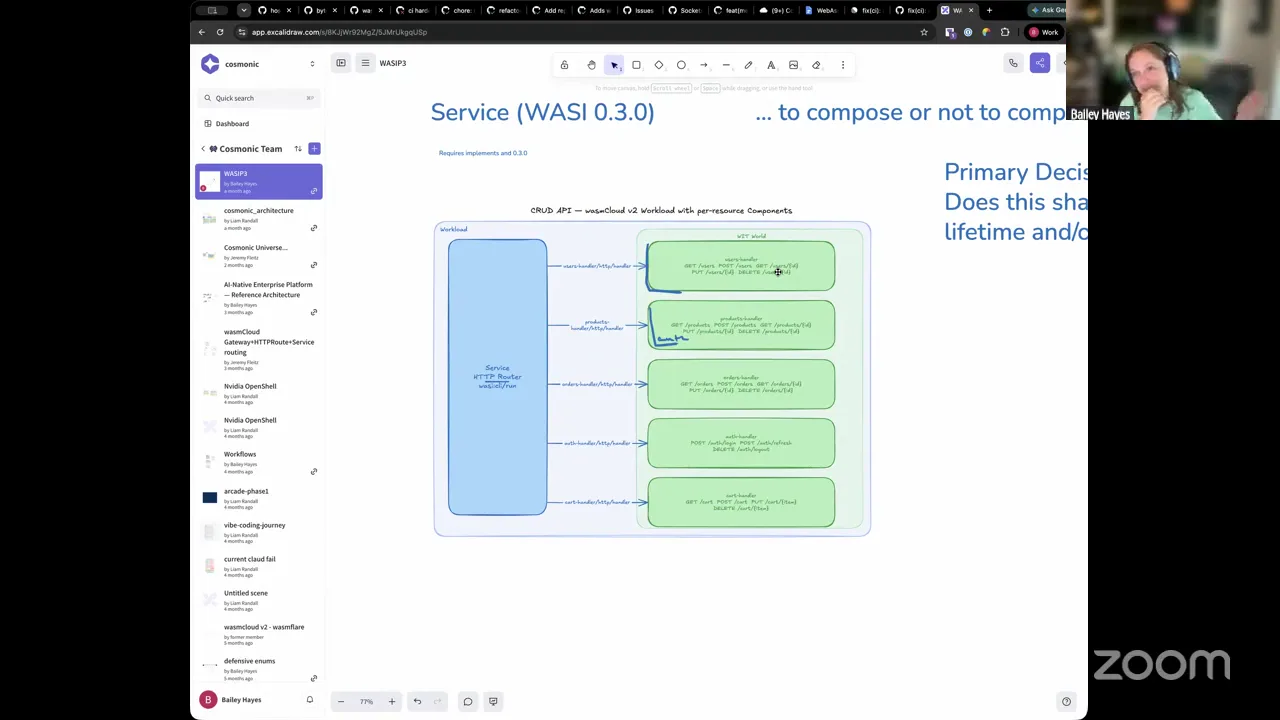Open the Untitled scene
This screenshot has width=1280, height=720.
(259, 599)
